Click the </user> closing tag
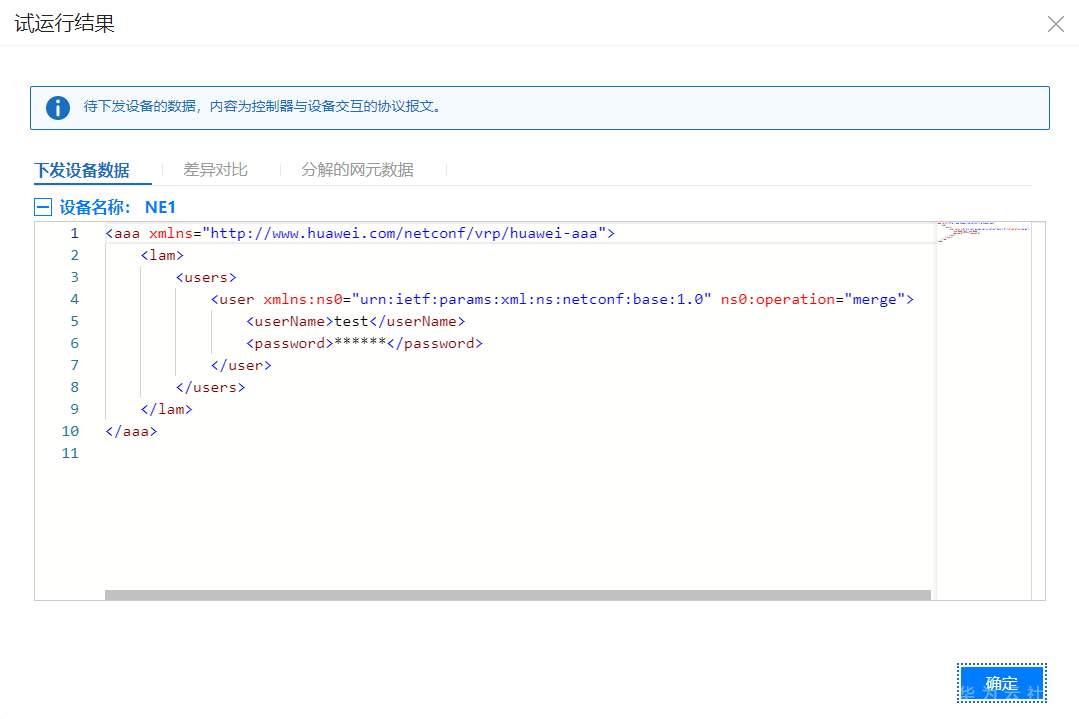The image size is (1079, 719). pos(242,365)
